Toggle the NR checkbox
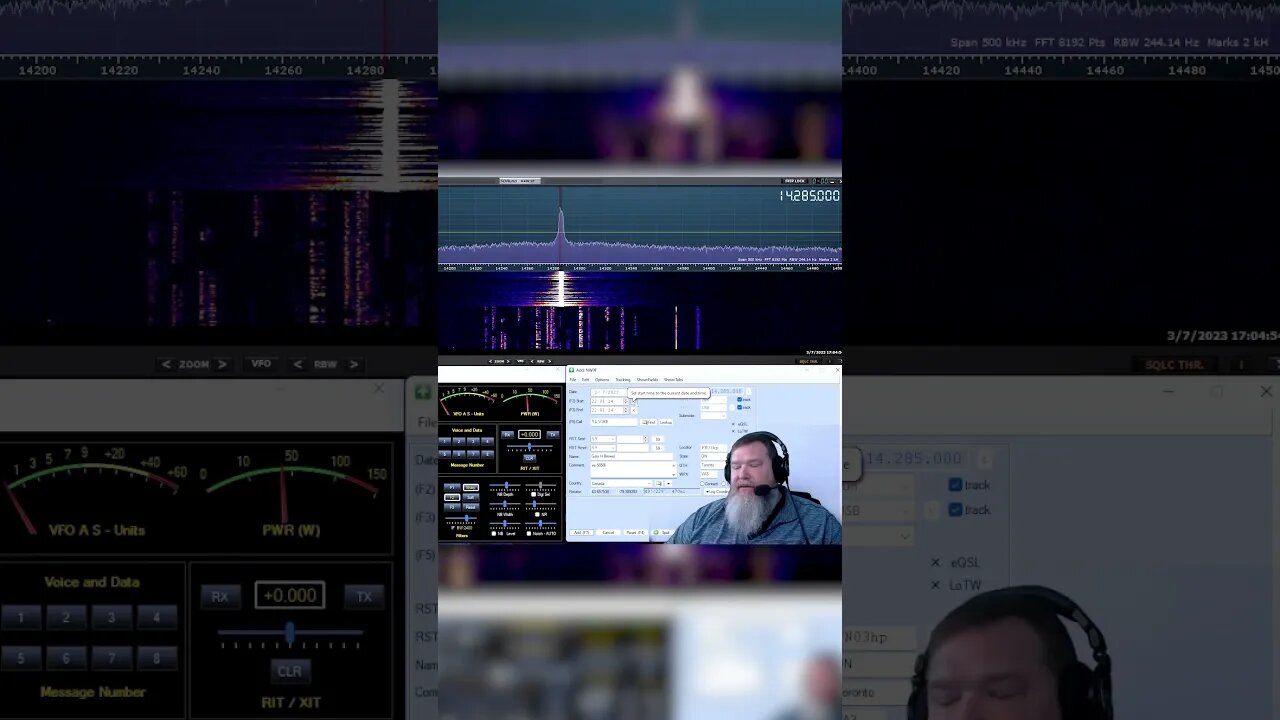 (536, 514)
